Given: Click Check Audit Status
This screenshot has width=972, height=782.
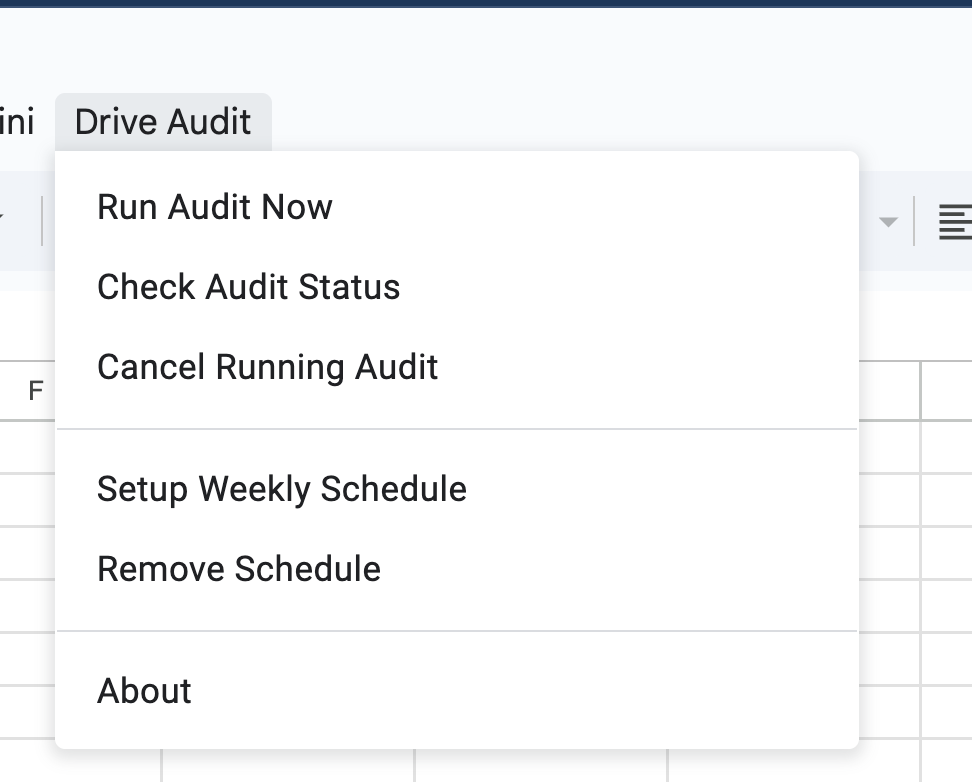Looking at the screenshot, I should [x=247, y=287].
